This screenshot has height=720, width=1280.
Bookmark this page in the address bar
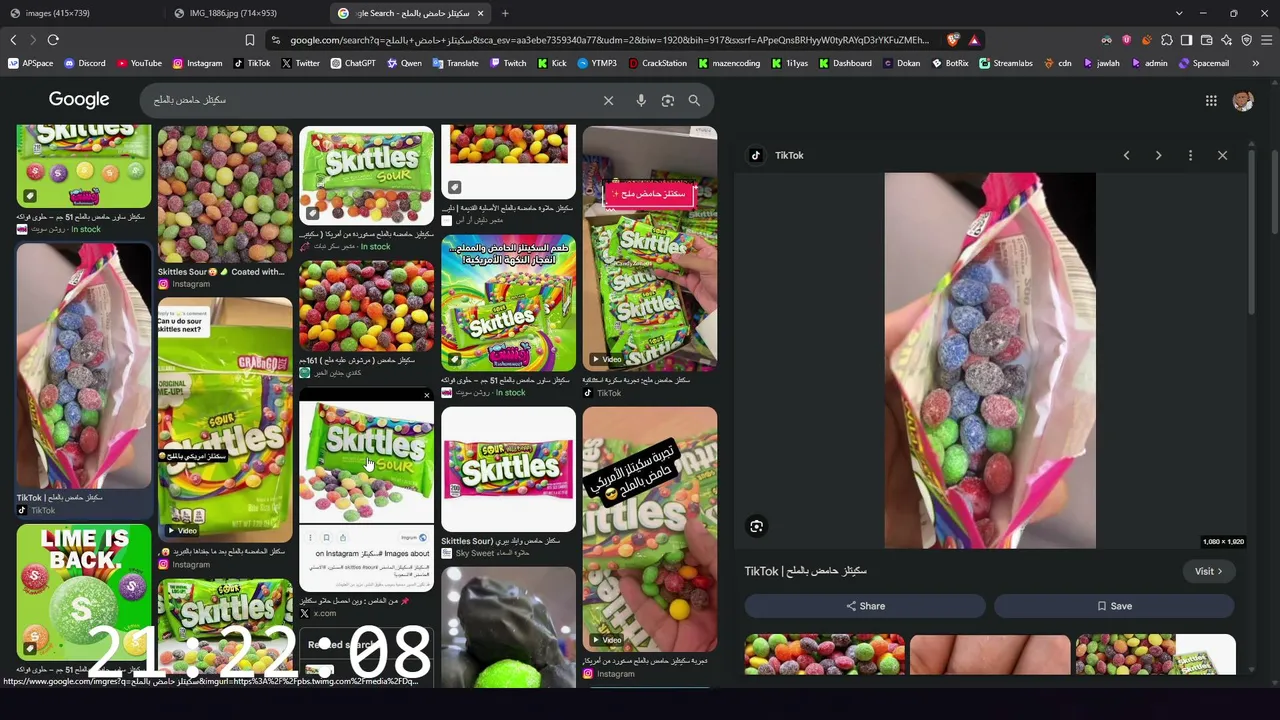pos(250,40)
